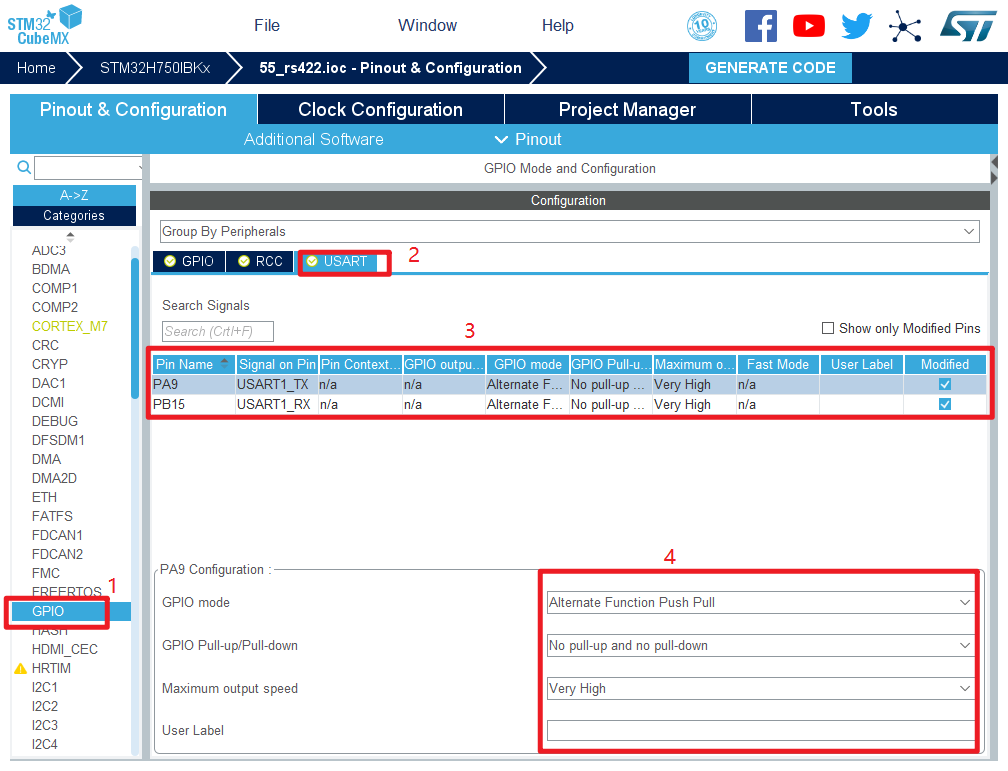The image size is (1008, 771).
Task: Enable Show only Modified Pins checkbox
Action: click(828, 328)
